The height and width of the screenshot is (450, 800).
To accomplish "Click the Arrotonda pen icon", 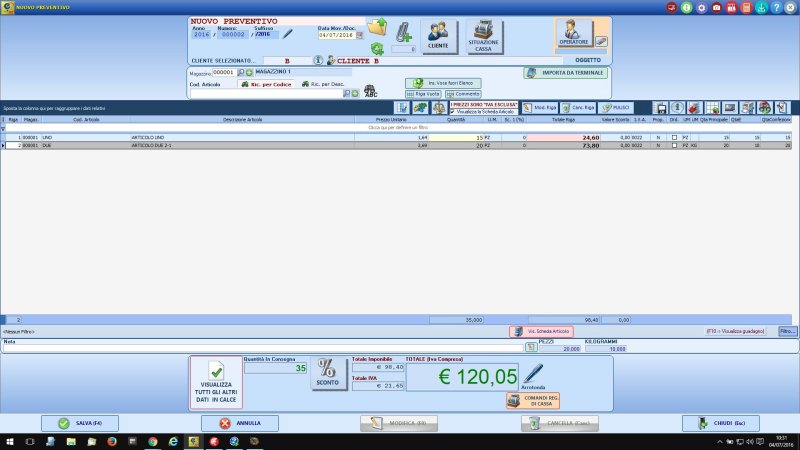I will 533,375.
